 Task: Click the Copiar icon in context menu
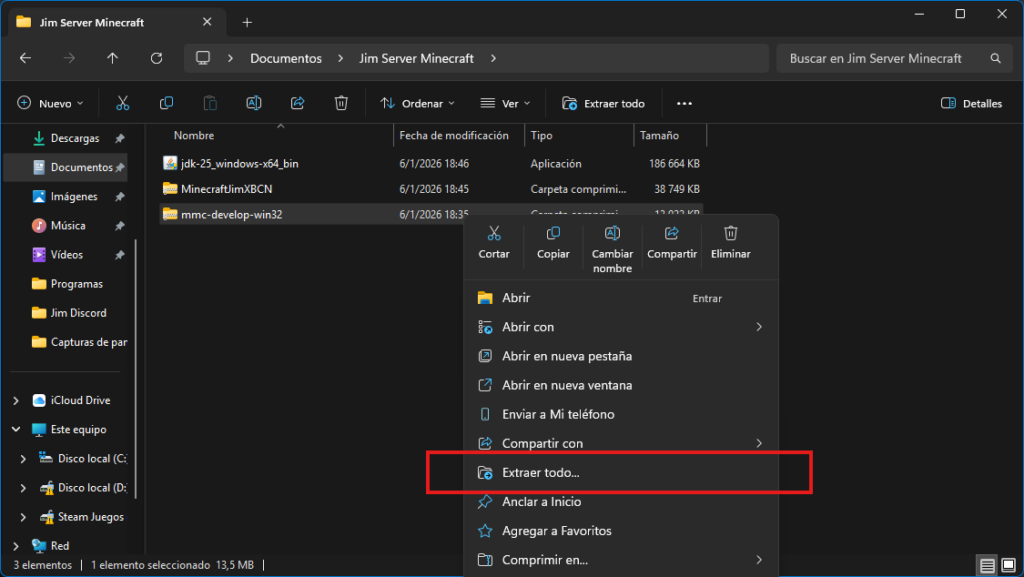point(553,234)
